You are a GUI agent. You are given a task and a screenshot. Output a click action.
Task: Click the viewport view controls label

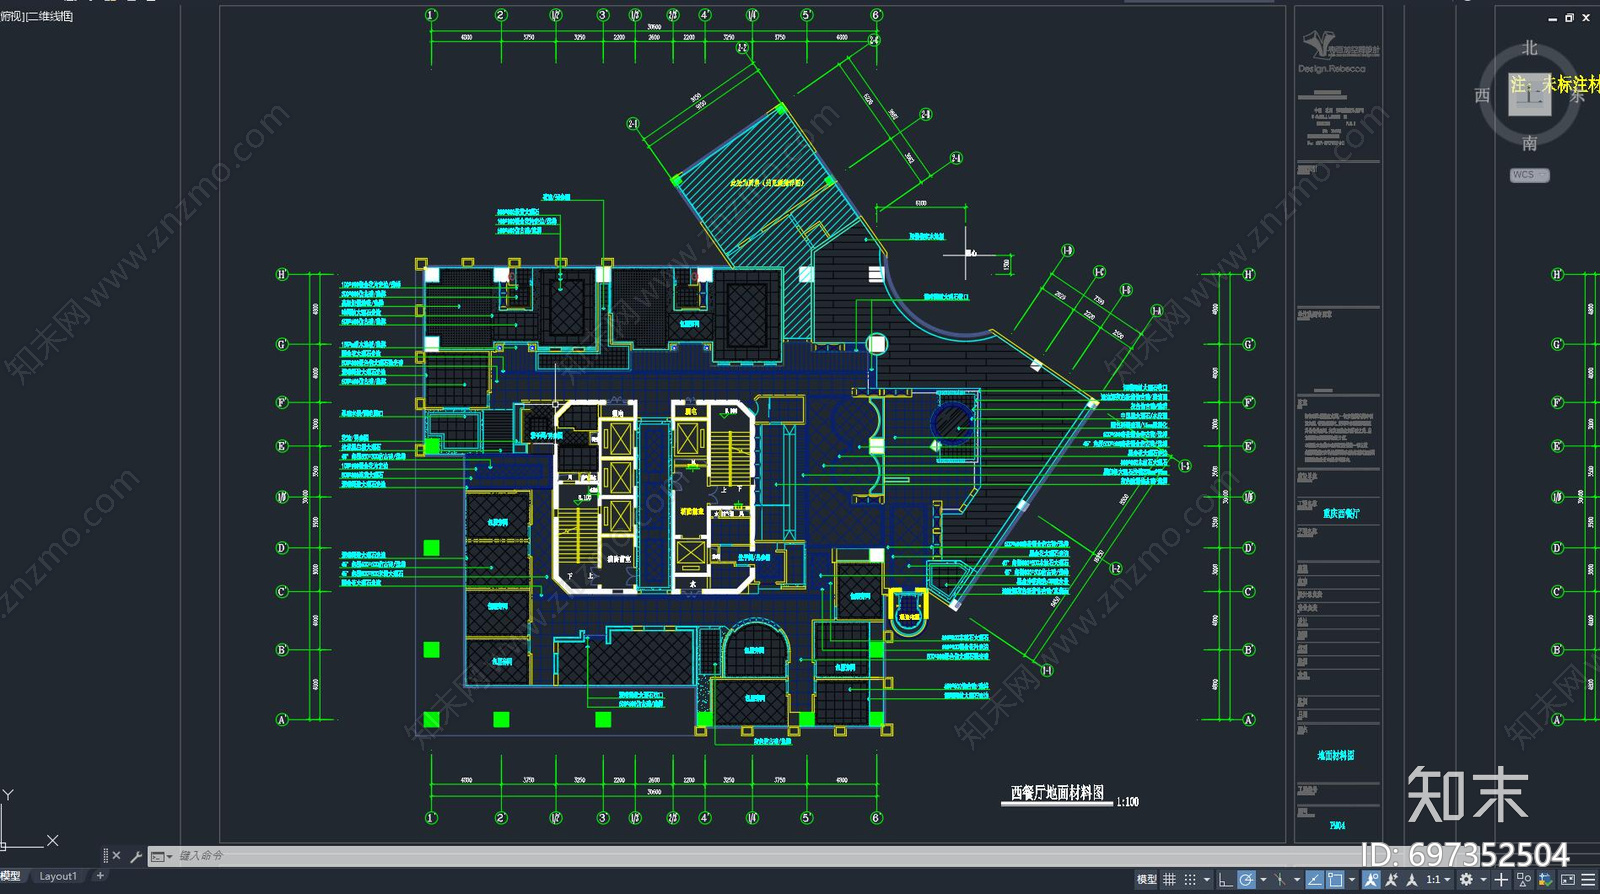pyautogui.click(x=37, y=16)
